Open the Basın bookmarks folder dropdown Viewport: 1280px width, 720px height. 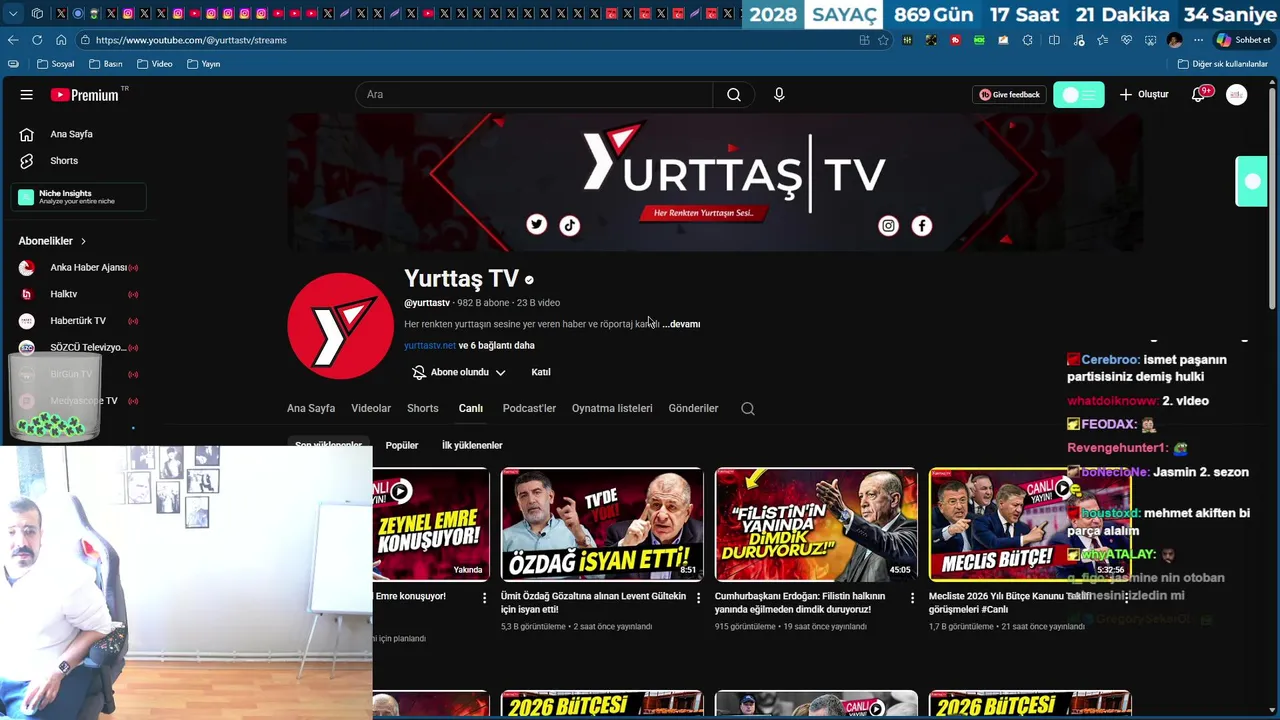click(105, 64)
